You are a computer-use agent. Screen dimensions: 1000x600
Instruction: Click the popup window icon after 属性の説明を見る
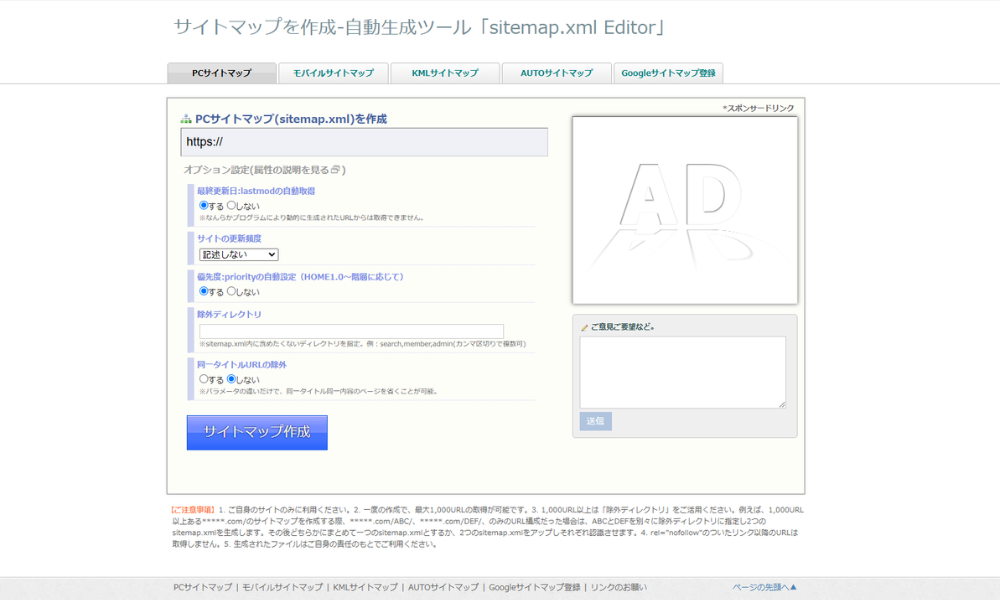coord(336,170)
